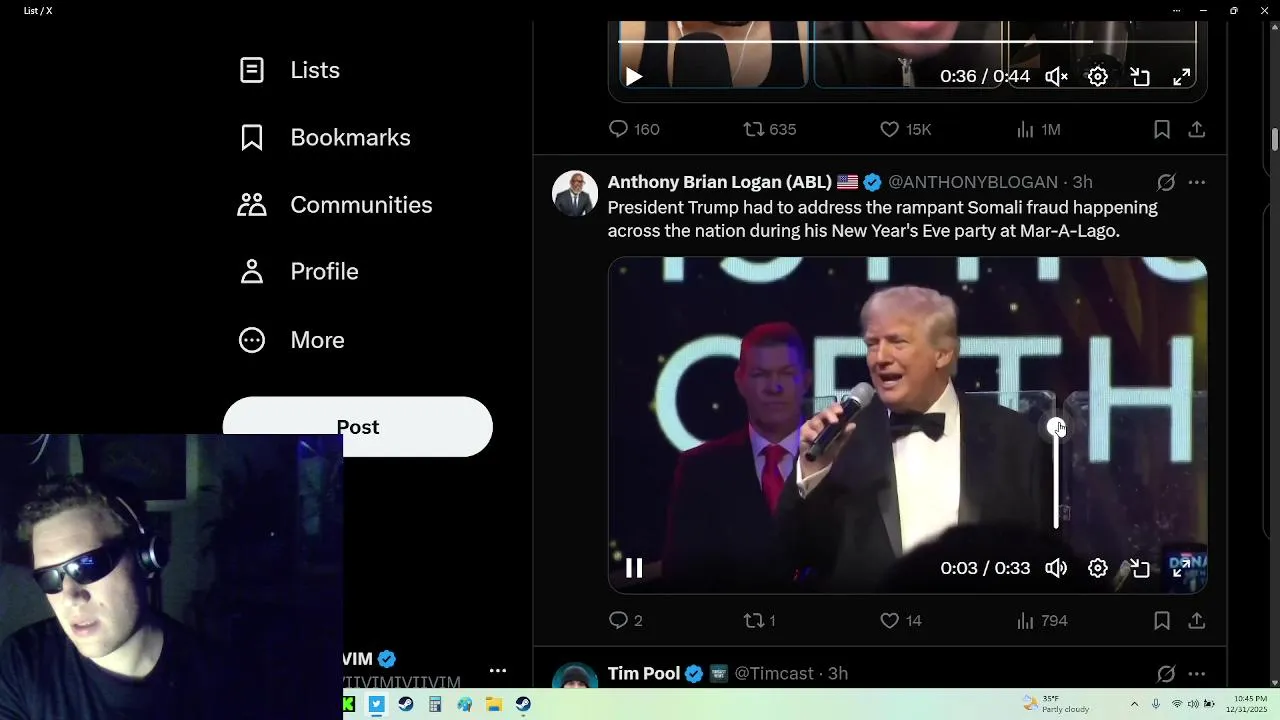This screenshot has width=1280, height=720.
Task: Click the Profile person icon
Action: (252, 272)
